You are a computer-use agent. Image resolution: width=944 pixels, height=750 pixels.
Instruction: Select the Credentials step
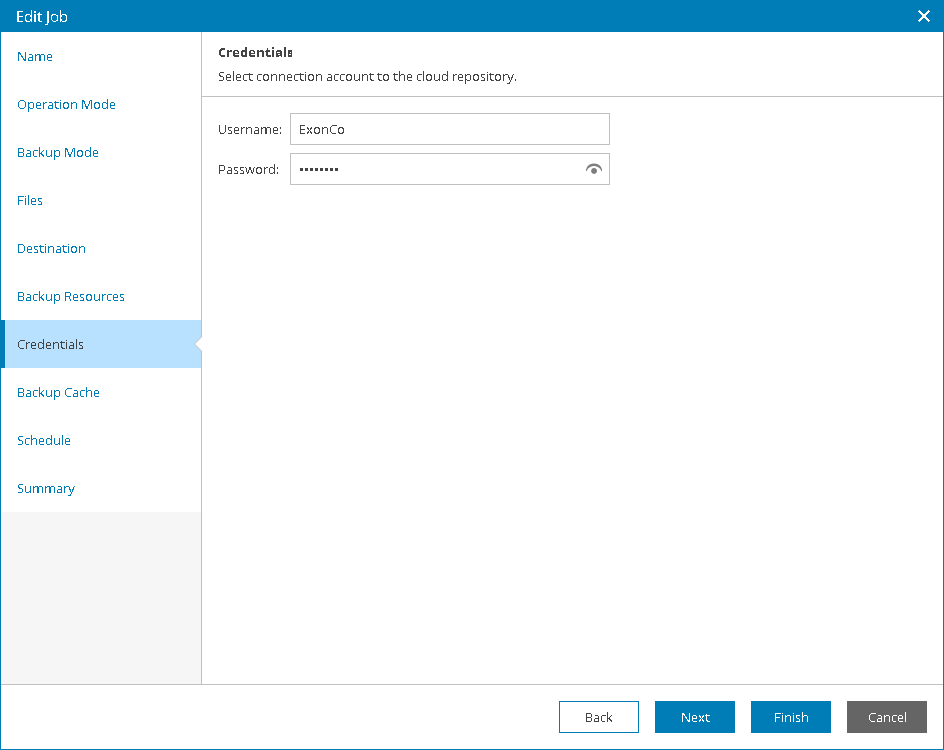point(101,344)
